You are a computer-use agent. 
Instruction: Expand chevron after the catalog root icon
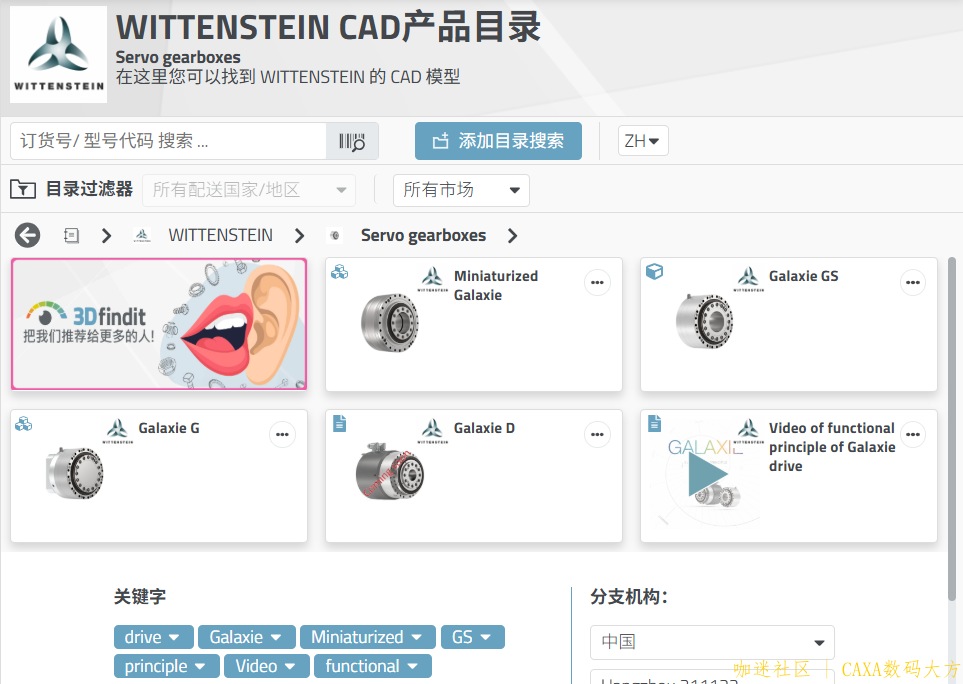pyautogui.click(x=106, y=235)
